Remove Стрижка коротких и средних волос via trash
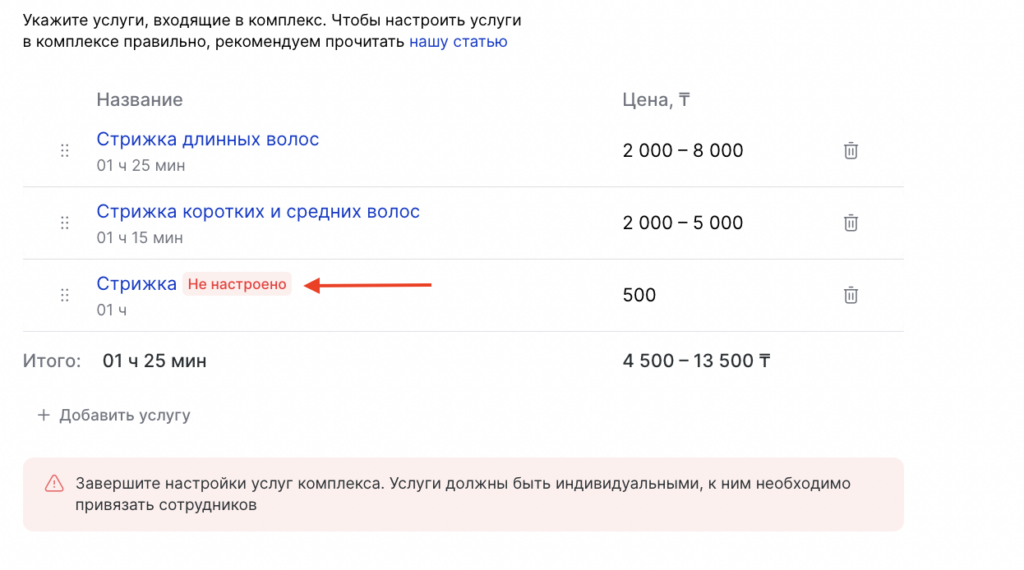1024x570 pixels. click(850, 223)
